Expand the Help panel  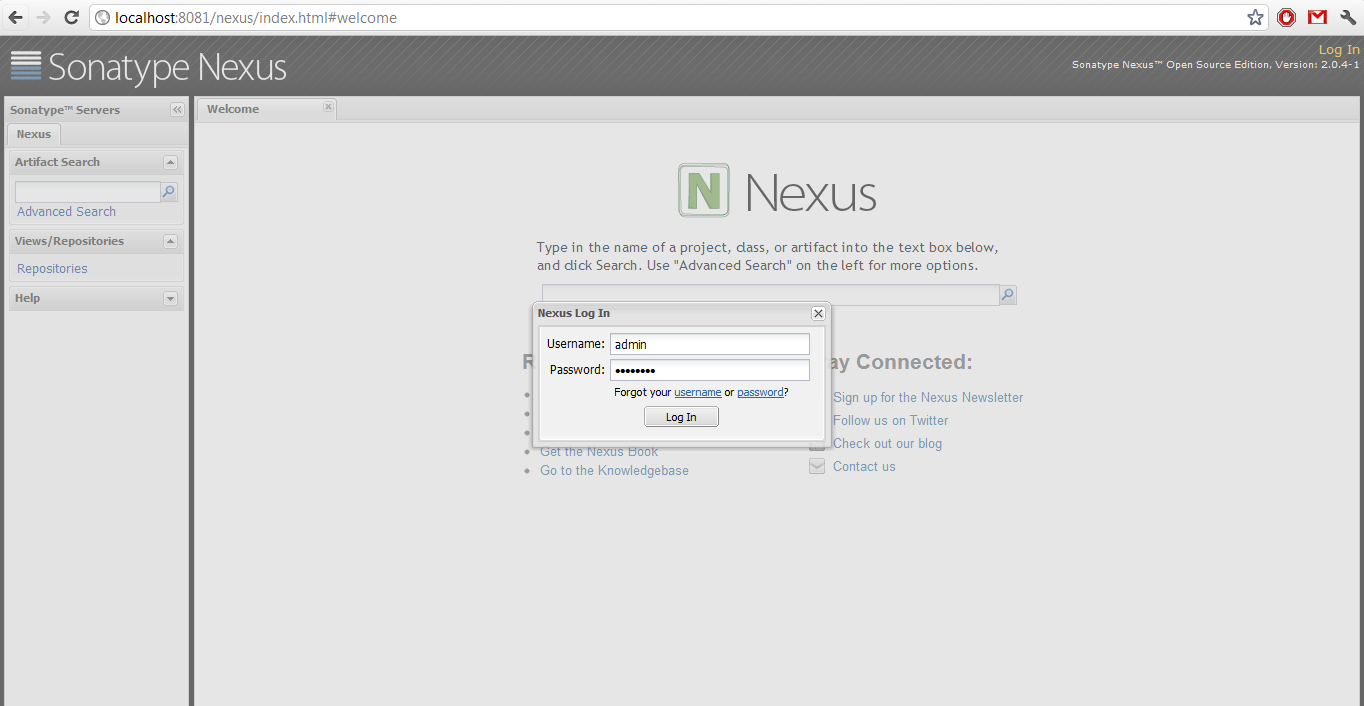pos(170,298)
